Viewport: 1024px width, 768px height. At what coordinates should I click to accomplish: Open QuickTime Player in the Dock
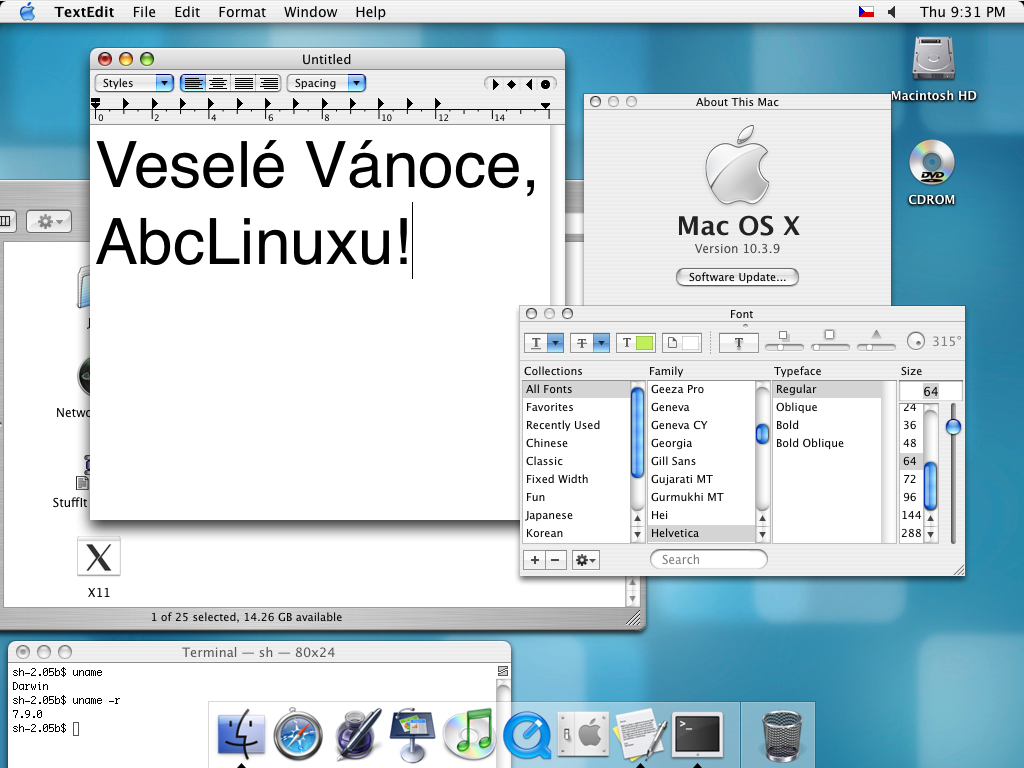click(x=526, y=737)
